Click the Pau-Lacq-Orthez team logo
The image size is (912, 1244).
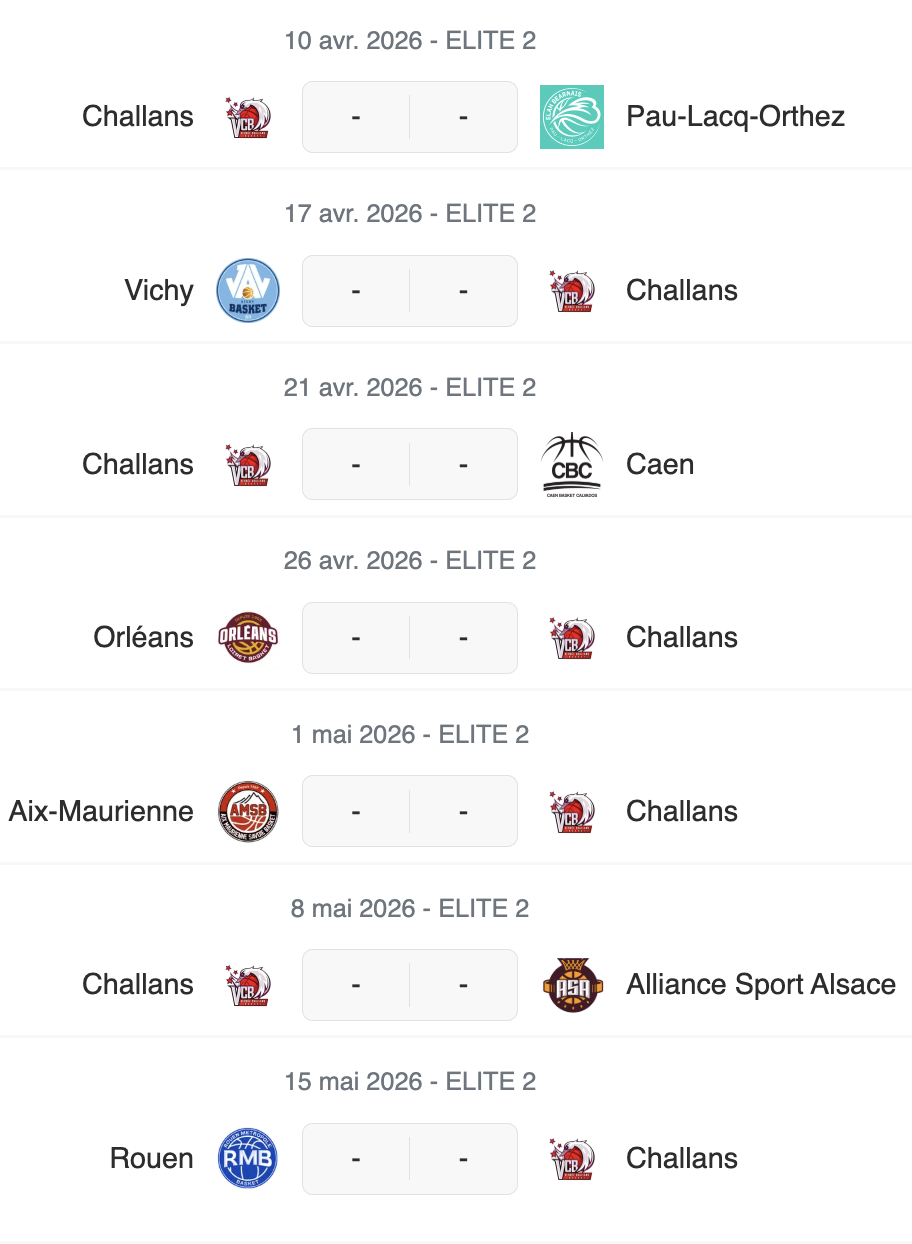click(572, 117)
